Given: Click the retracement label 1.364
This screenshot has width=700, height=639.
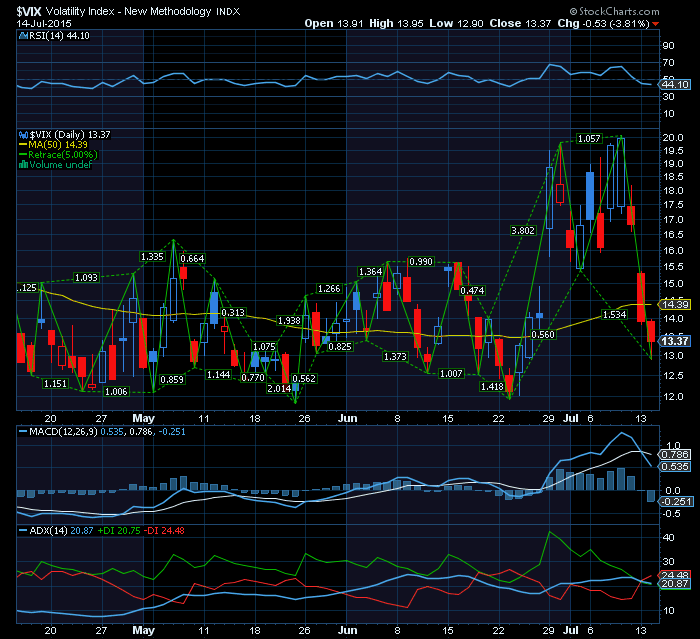Looking at the screenshot, I should point(371,271).
